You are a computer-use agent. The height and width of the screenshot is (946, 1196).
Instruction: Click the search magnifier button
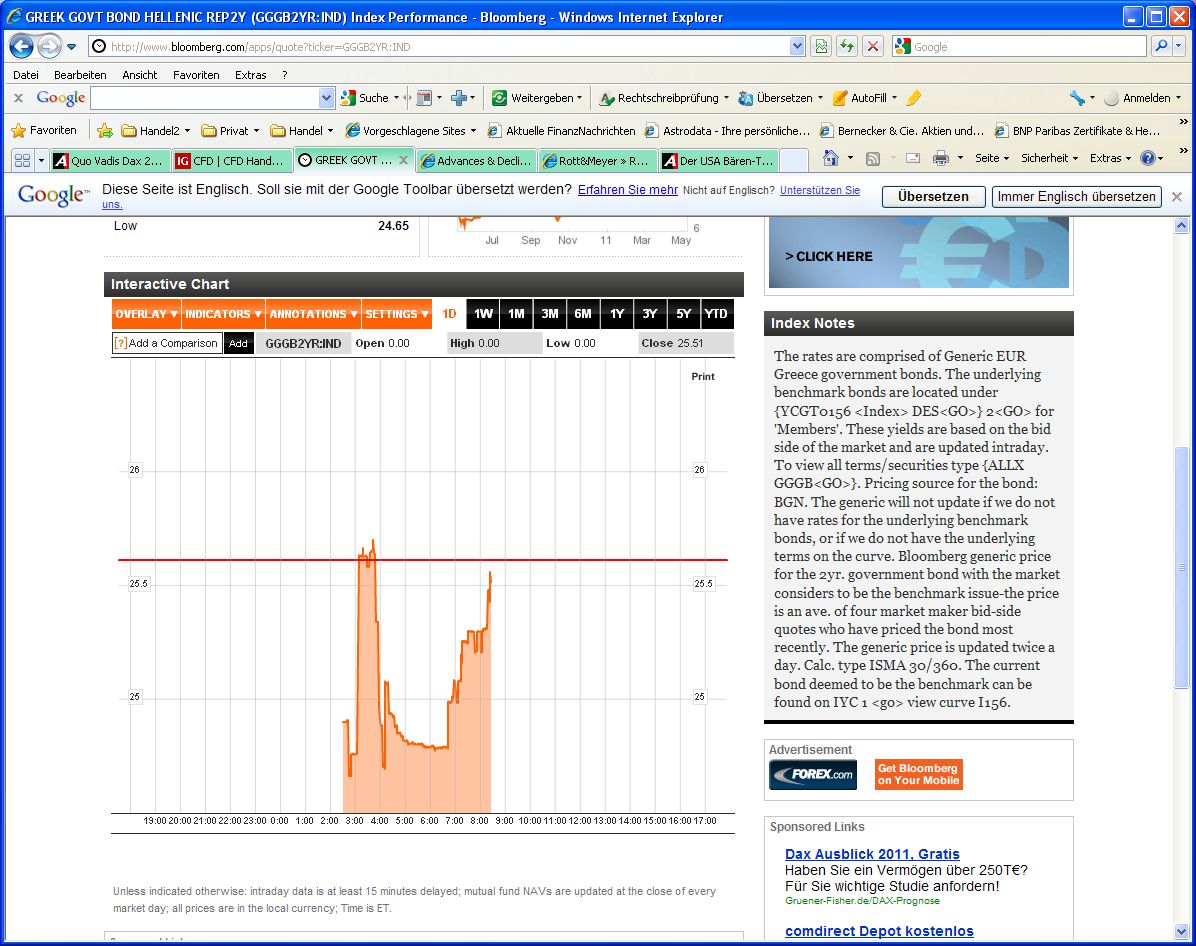point(1161,47)
